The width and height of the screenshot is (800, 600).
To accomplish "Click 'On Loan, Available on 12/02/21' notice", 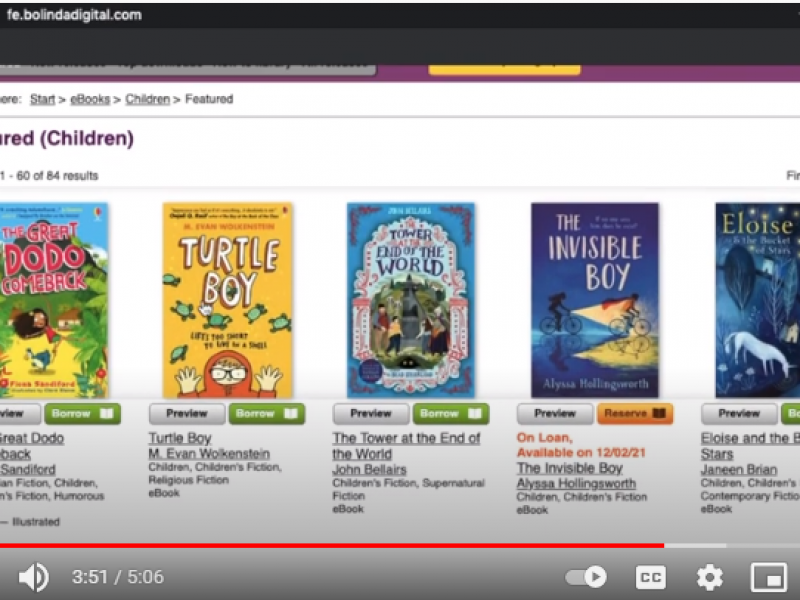I will [x=581, y=445].
